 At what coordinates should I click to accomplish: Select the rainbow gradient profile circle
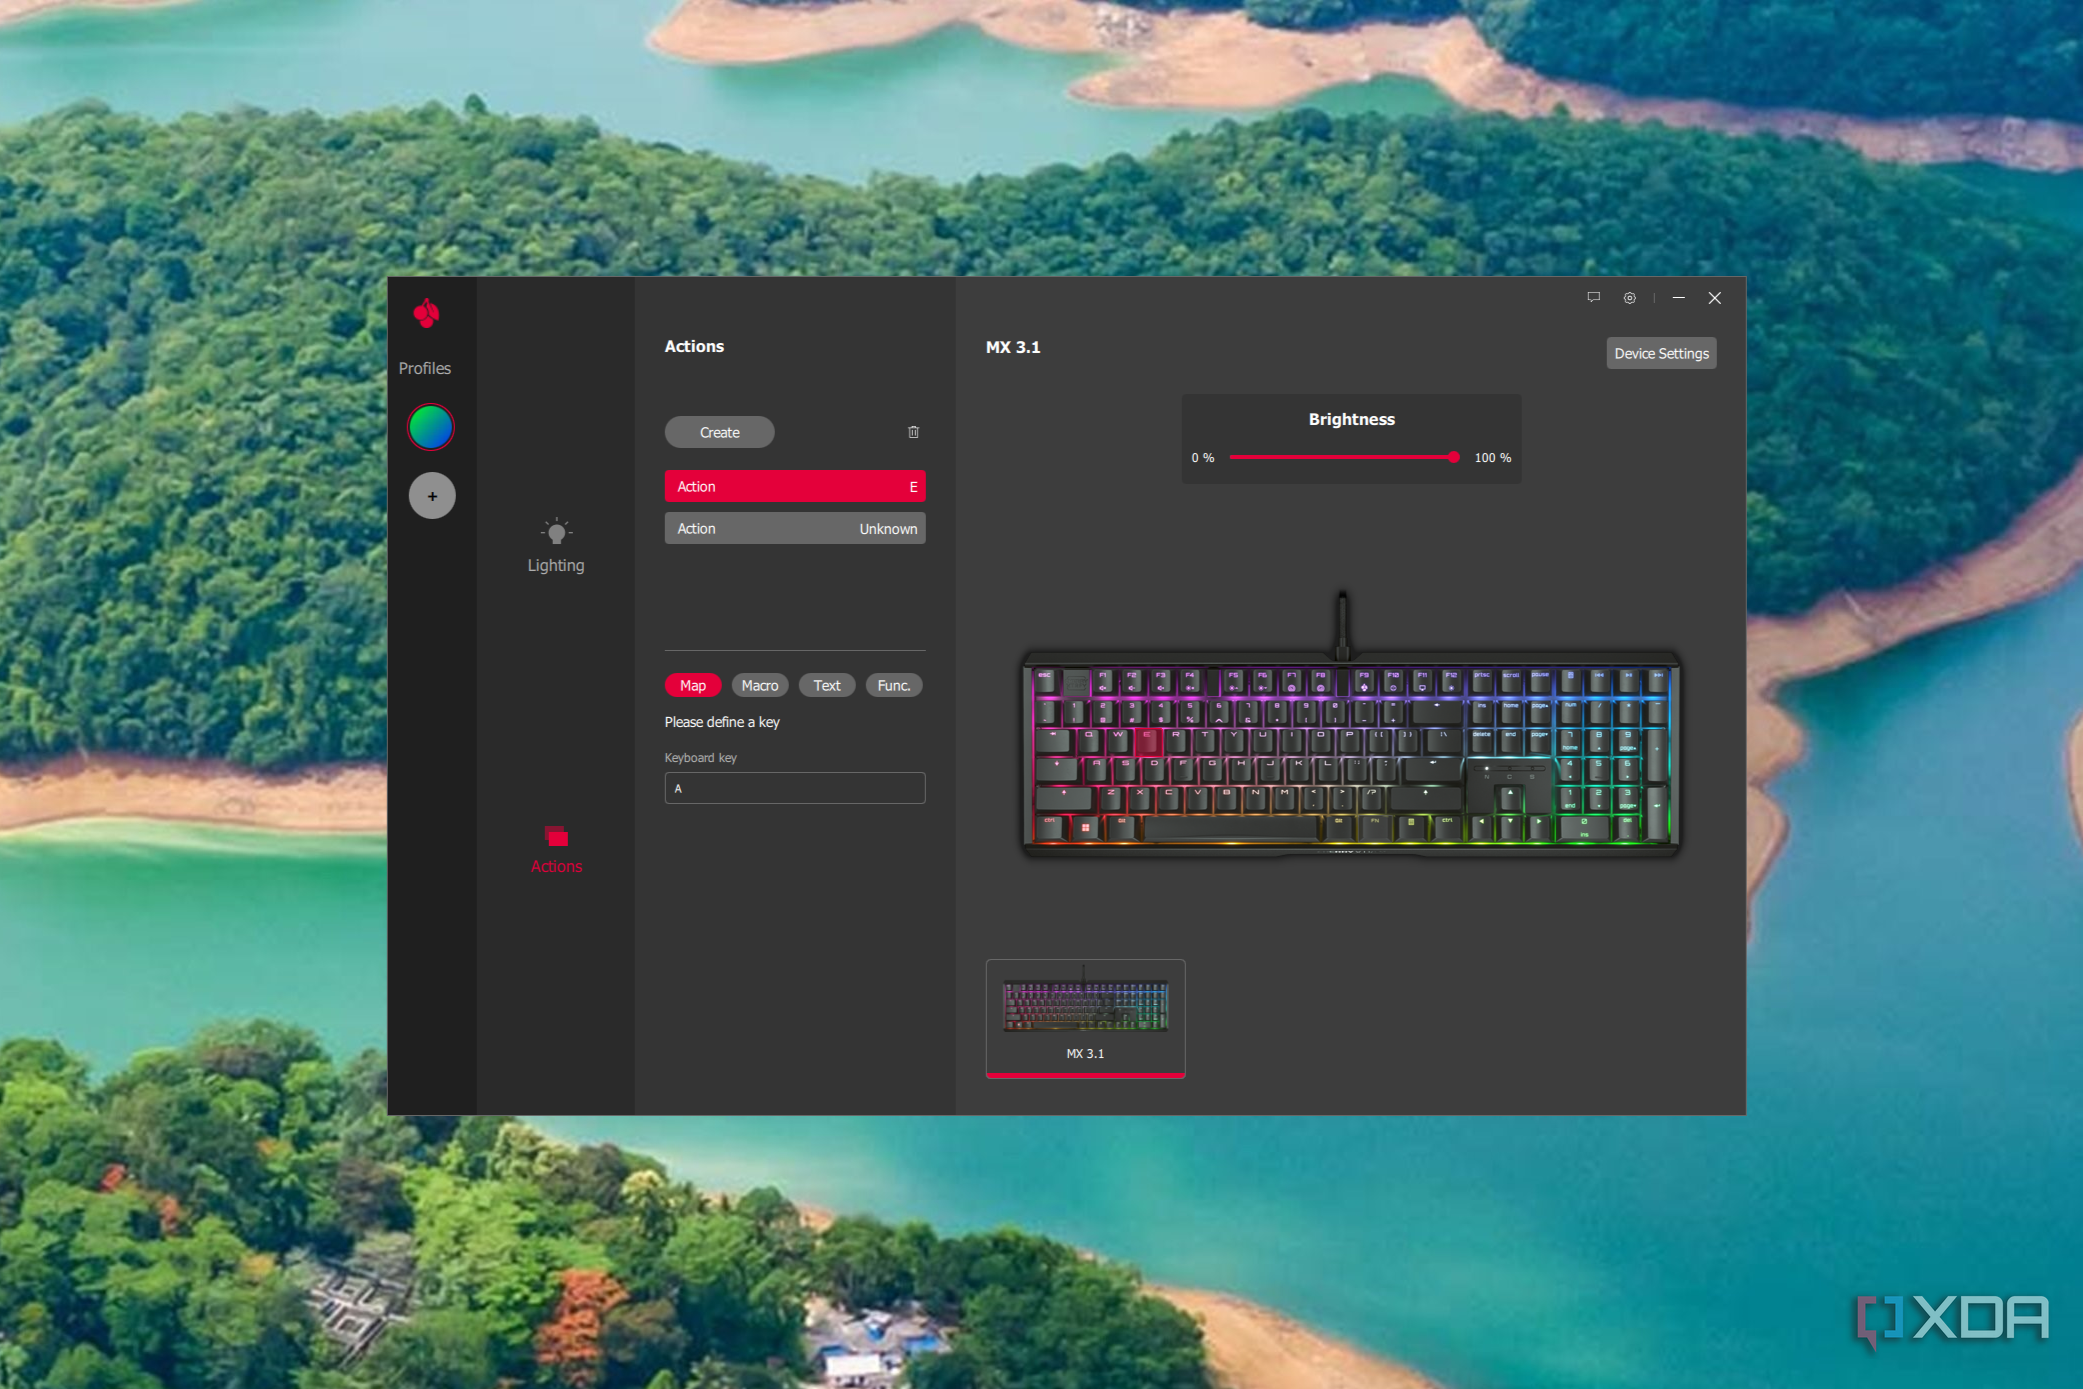point(431,428)
